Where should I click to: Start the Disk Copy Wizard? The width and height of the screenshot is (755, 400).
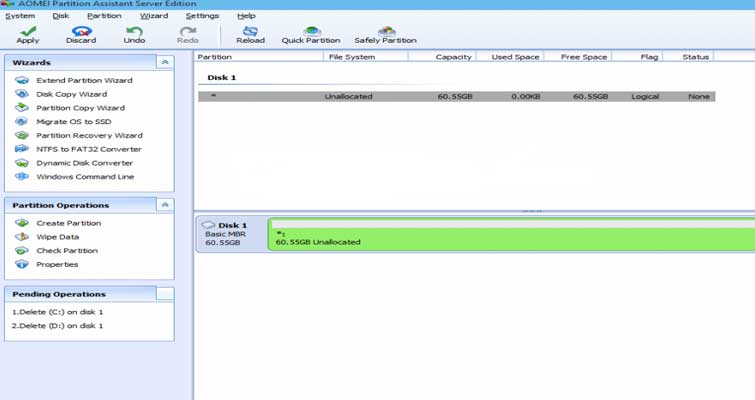(x=72, y=94)
